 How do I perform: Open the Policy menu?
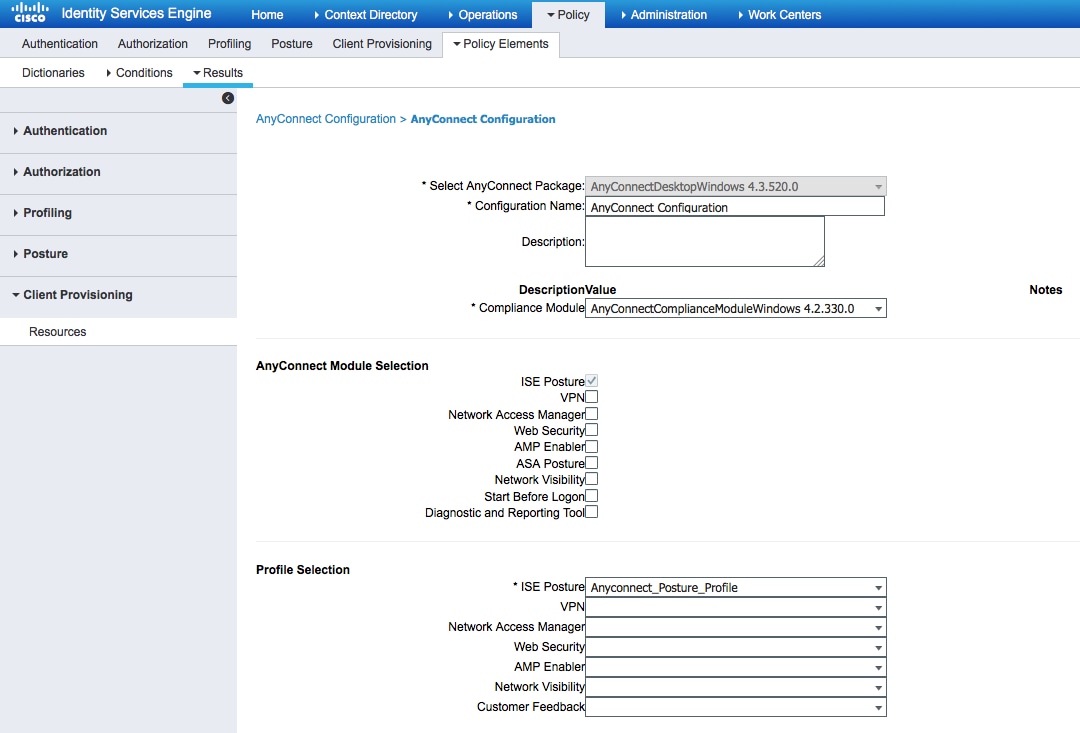click(x=568, y=14)
